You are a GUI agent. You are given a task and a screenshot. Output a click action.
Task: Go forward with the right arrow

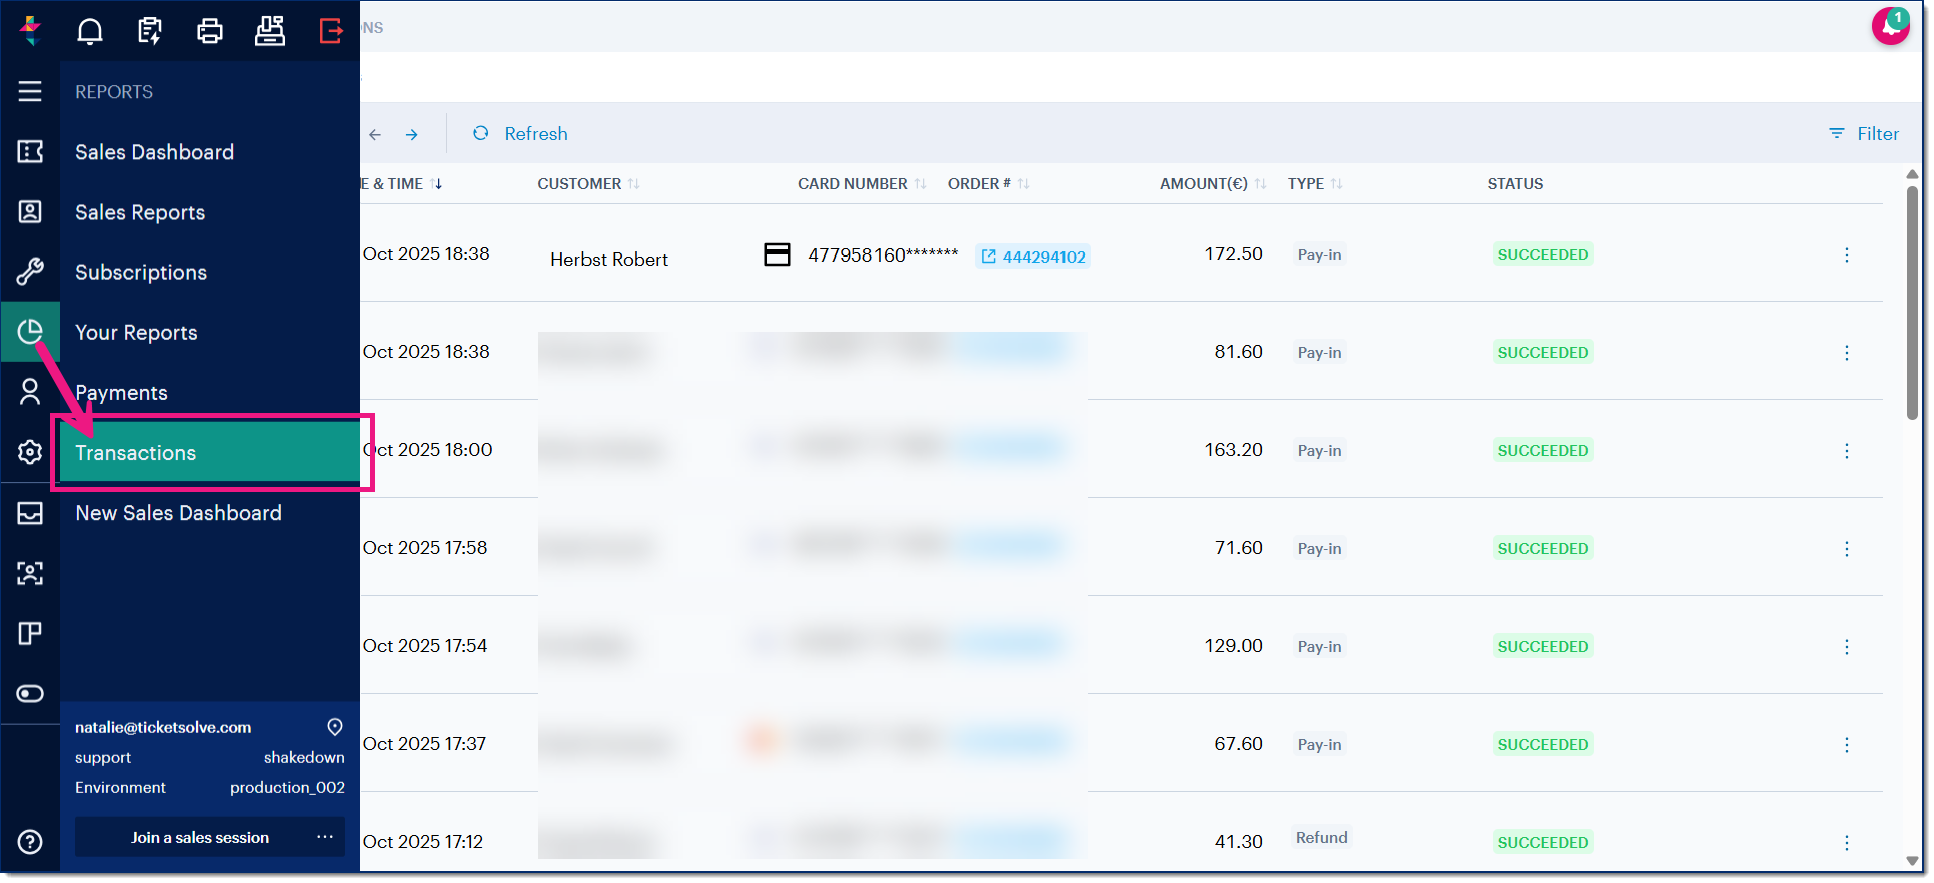[411, 134]
